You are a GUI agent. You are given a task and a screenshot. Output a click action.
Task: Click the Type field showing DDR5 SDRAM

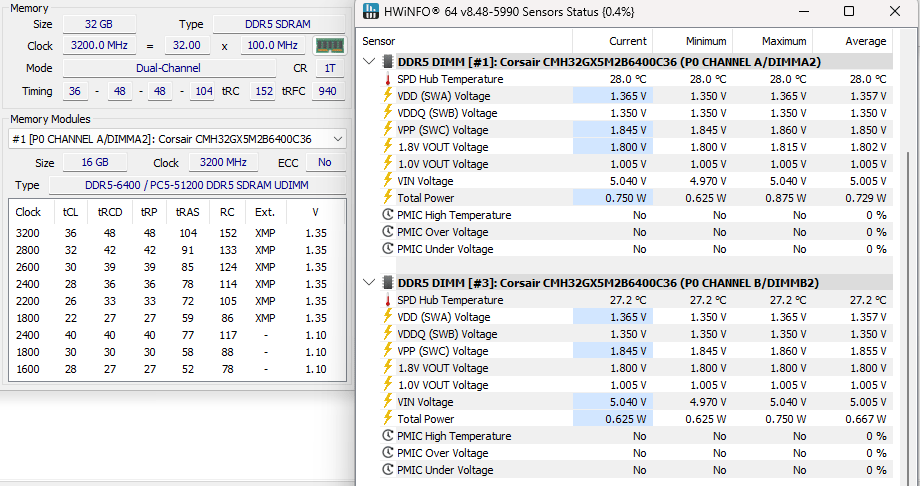coord(278,24)
